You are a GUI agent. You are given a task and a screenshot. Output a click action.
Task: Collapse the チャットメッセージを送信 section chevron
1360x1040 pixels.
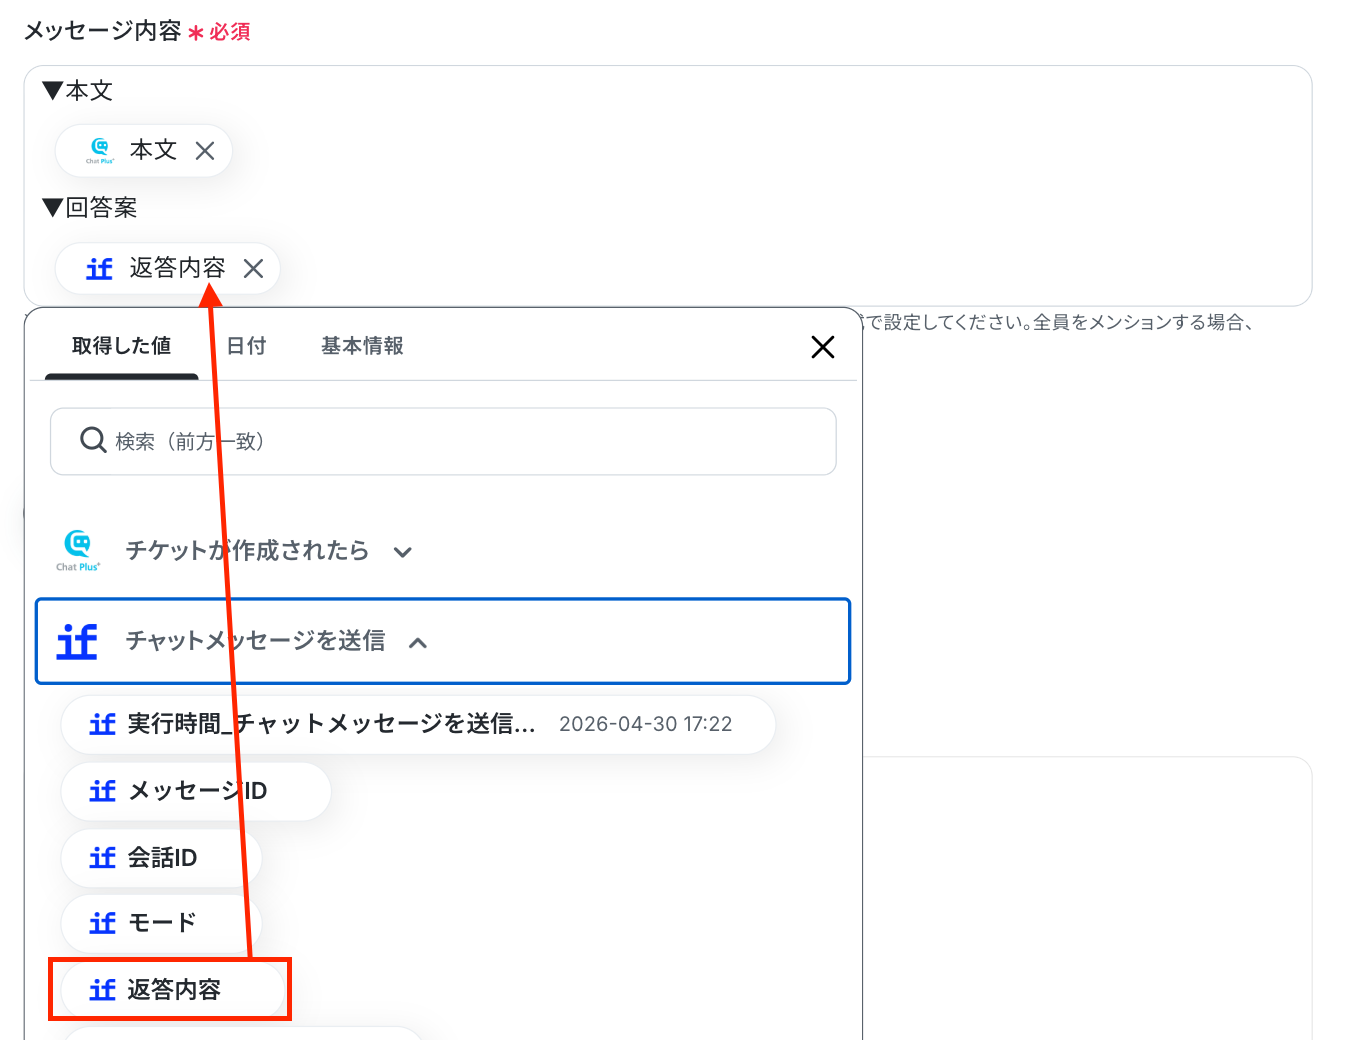pos(418,643)
